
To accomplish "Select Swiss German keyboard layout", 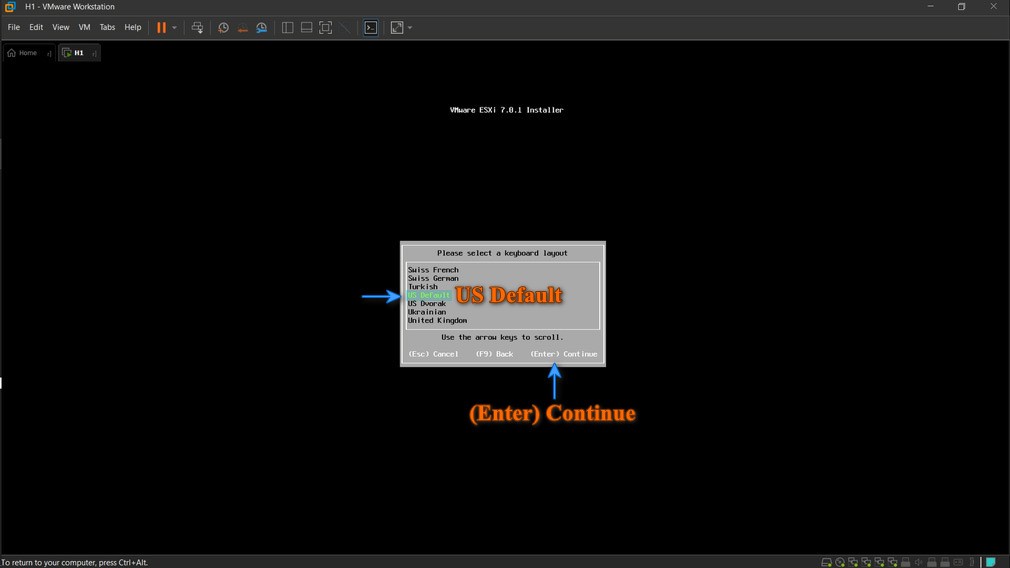I will (433, 278).
